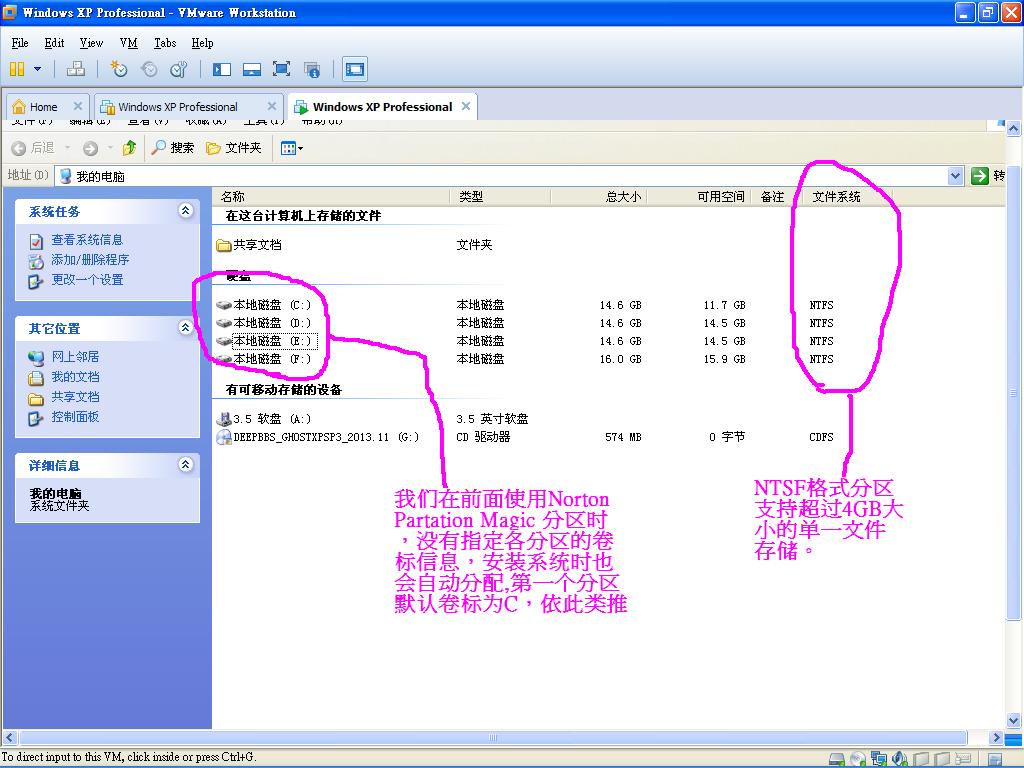Click the 后退 back button in Explorer
Image resolution: width=1024 pixels, height=768 pixels.
[33, 148]
